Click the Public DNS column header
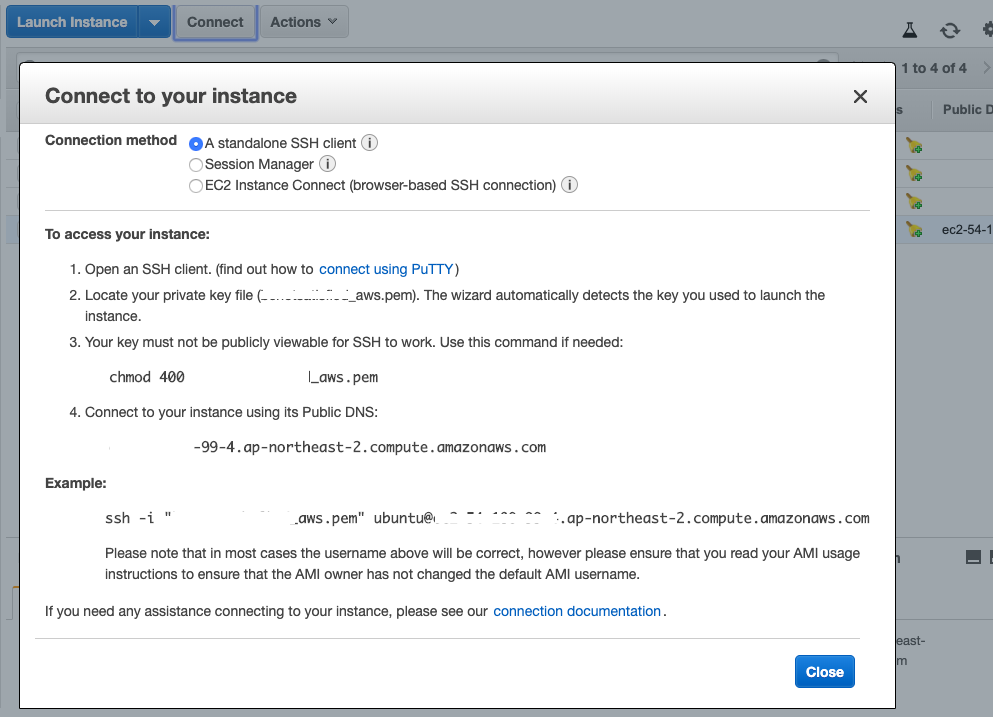The image size is (993, 717). click(x=967, y=110)
